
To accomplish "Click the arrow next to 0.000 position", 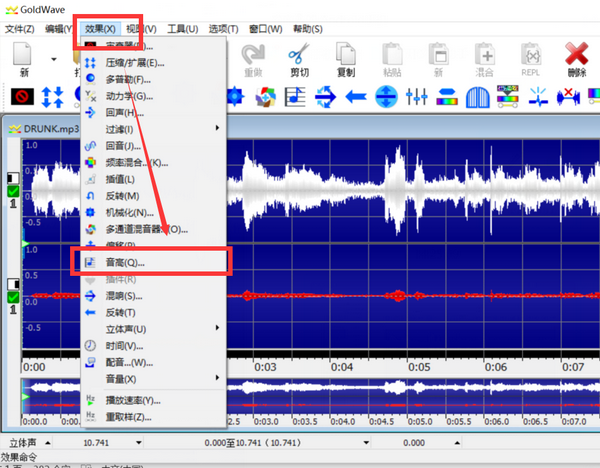I will click(457, 443).
